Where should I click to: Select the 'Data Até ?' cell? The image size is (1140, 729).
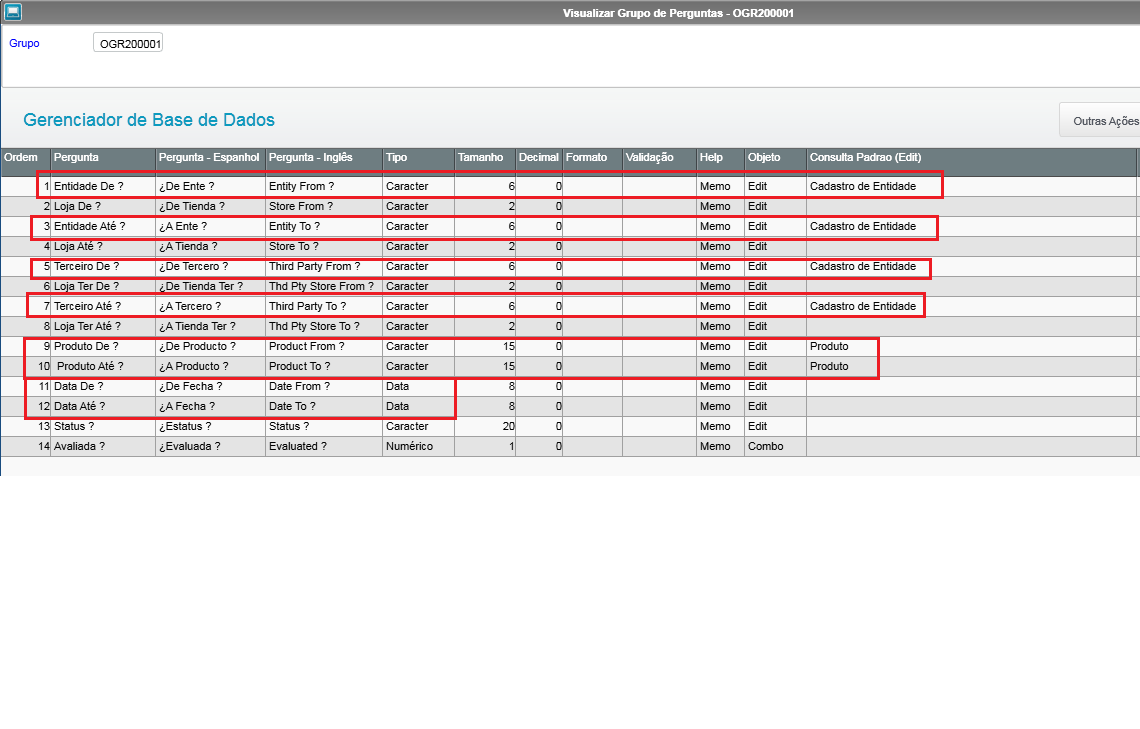pyautogui.click(x=103, y=406)
